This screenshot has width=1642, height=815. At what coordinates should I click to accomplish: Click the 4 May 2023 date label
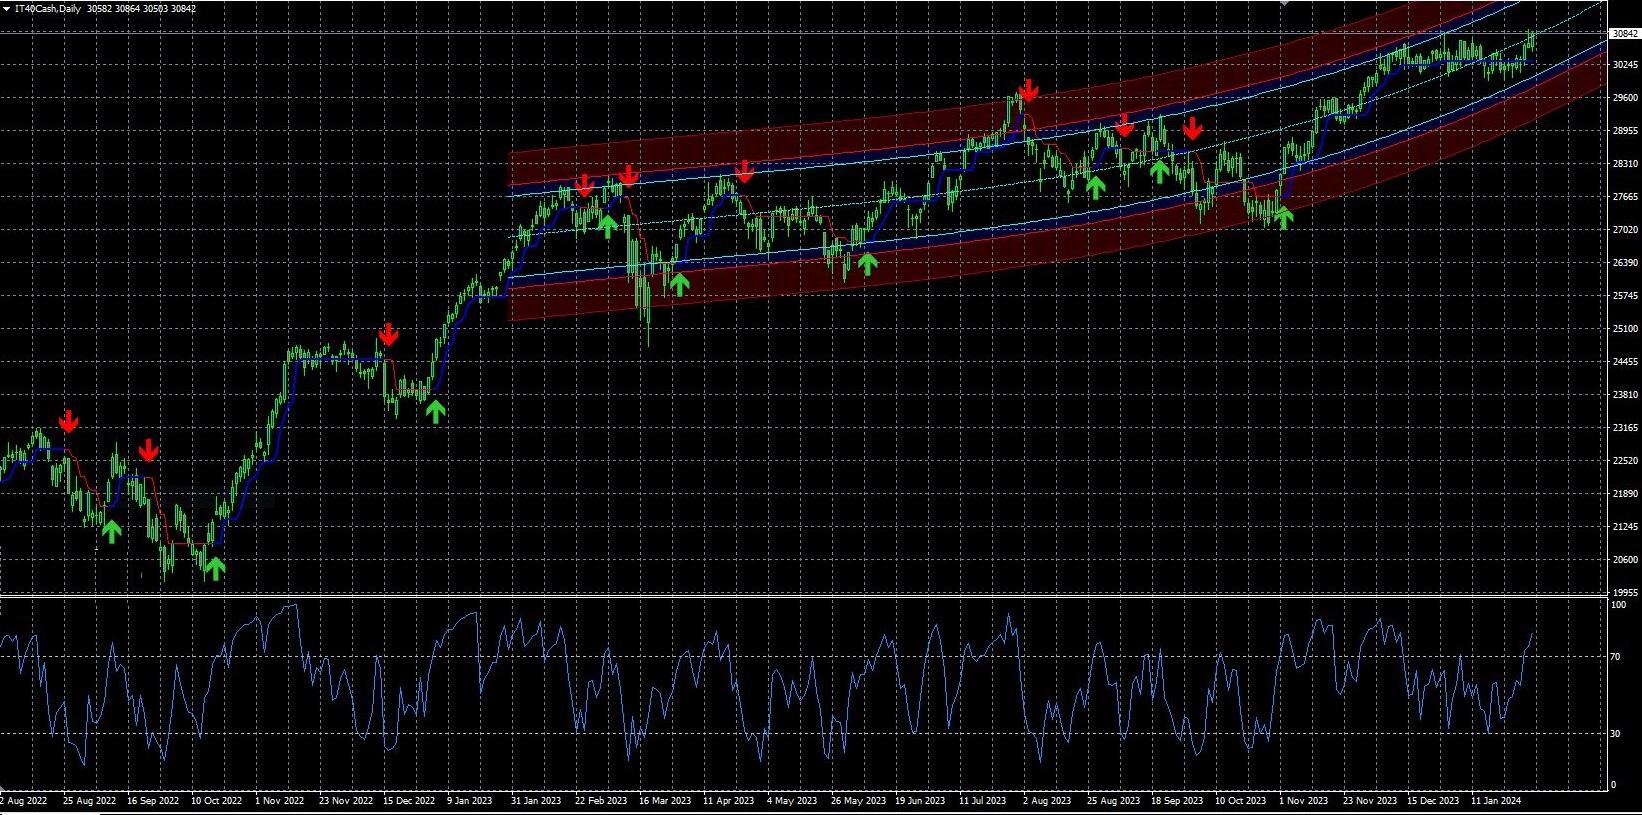coord(792,801)
